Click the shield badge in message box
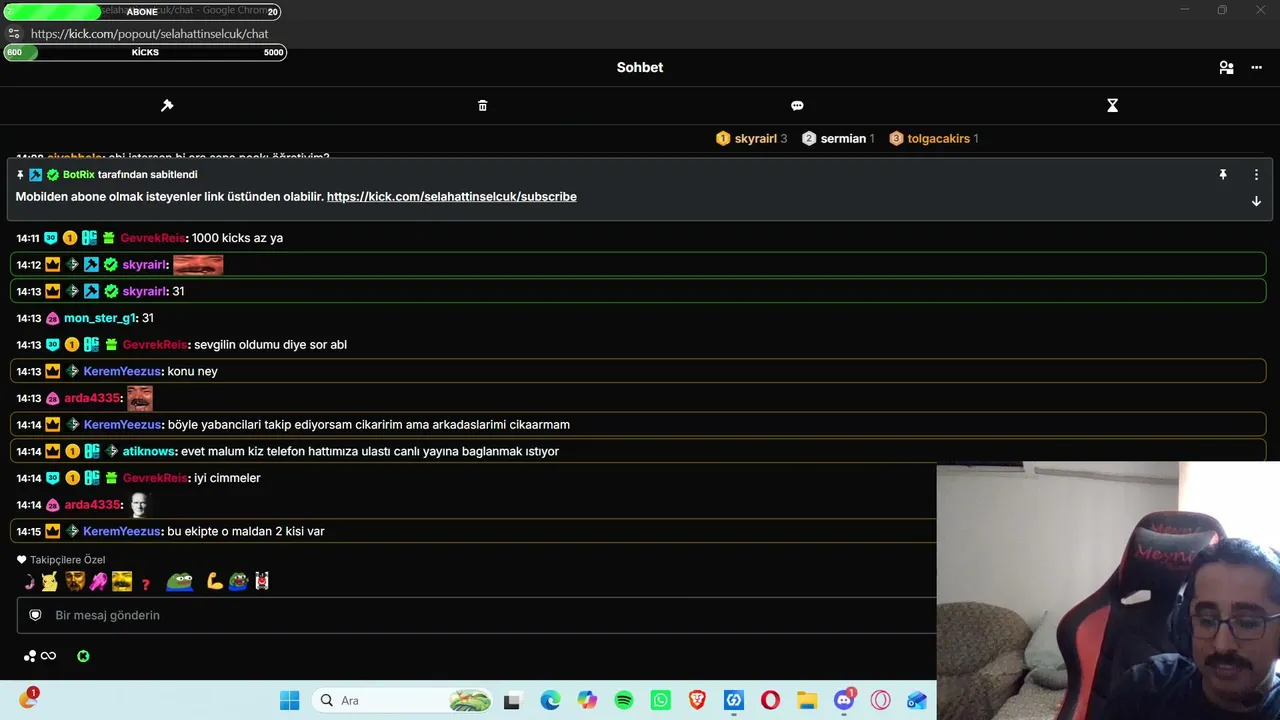Viewport: 1280px width, 720px height. click(35, 616)
